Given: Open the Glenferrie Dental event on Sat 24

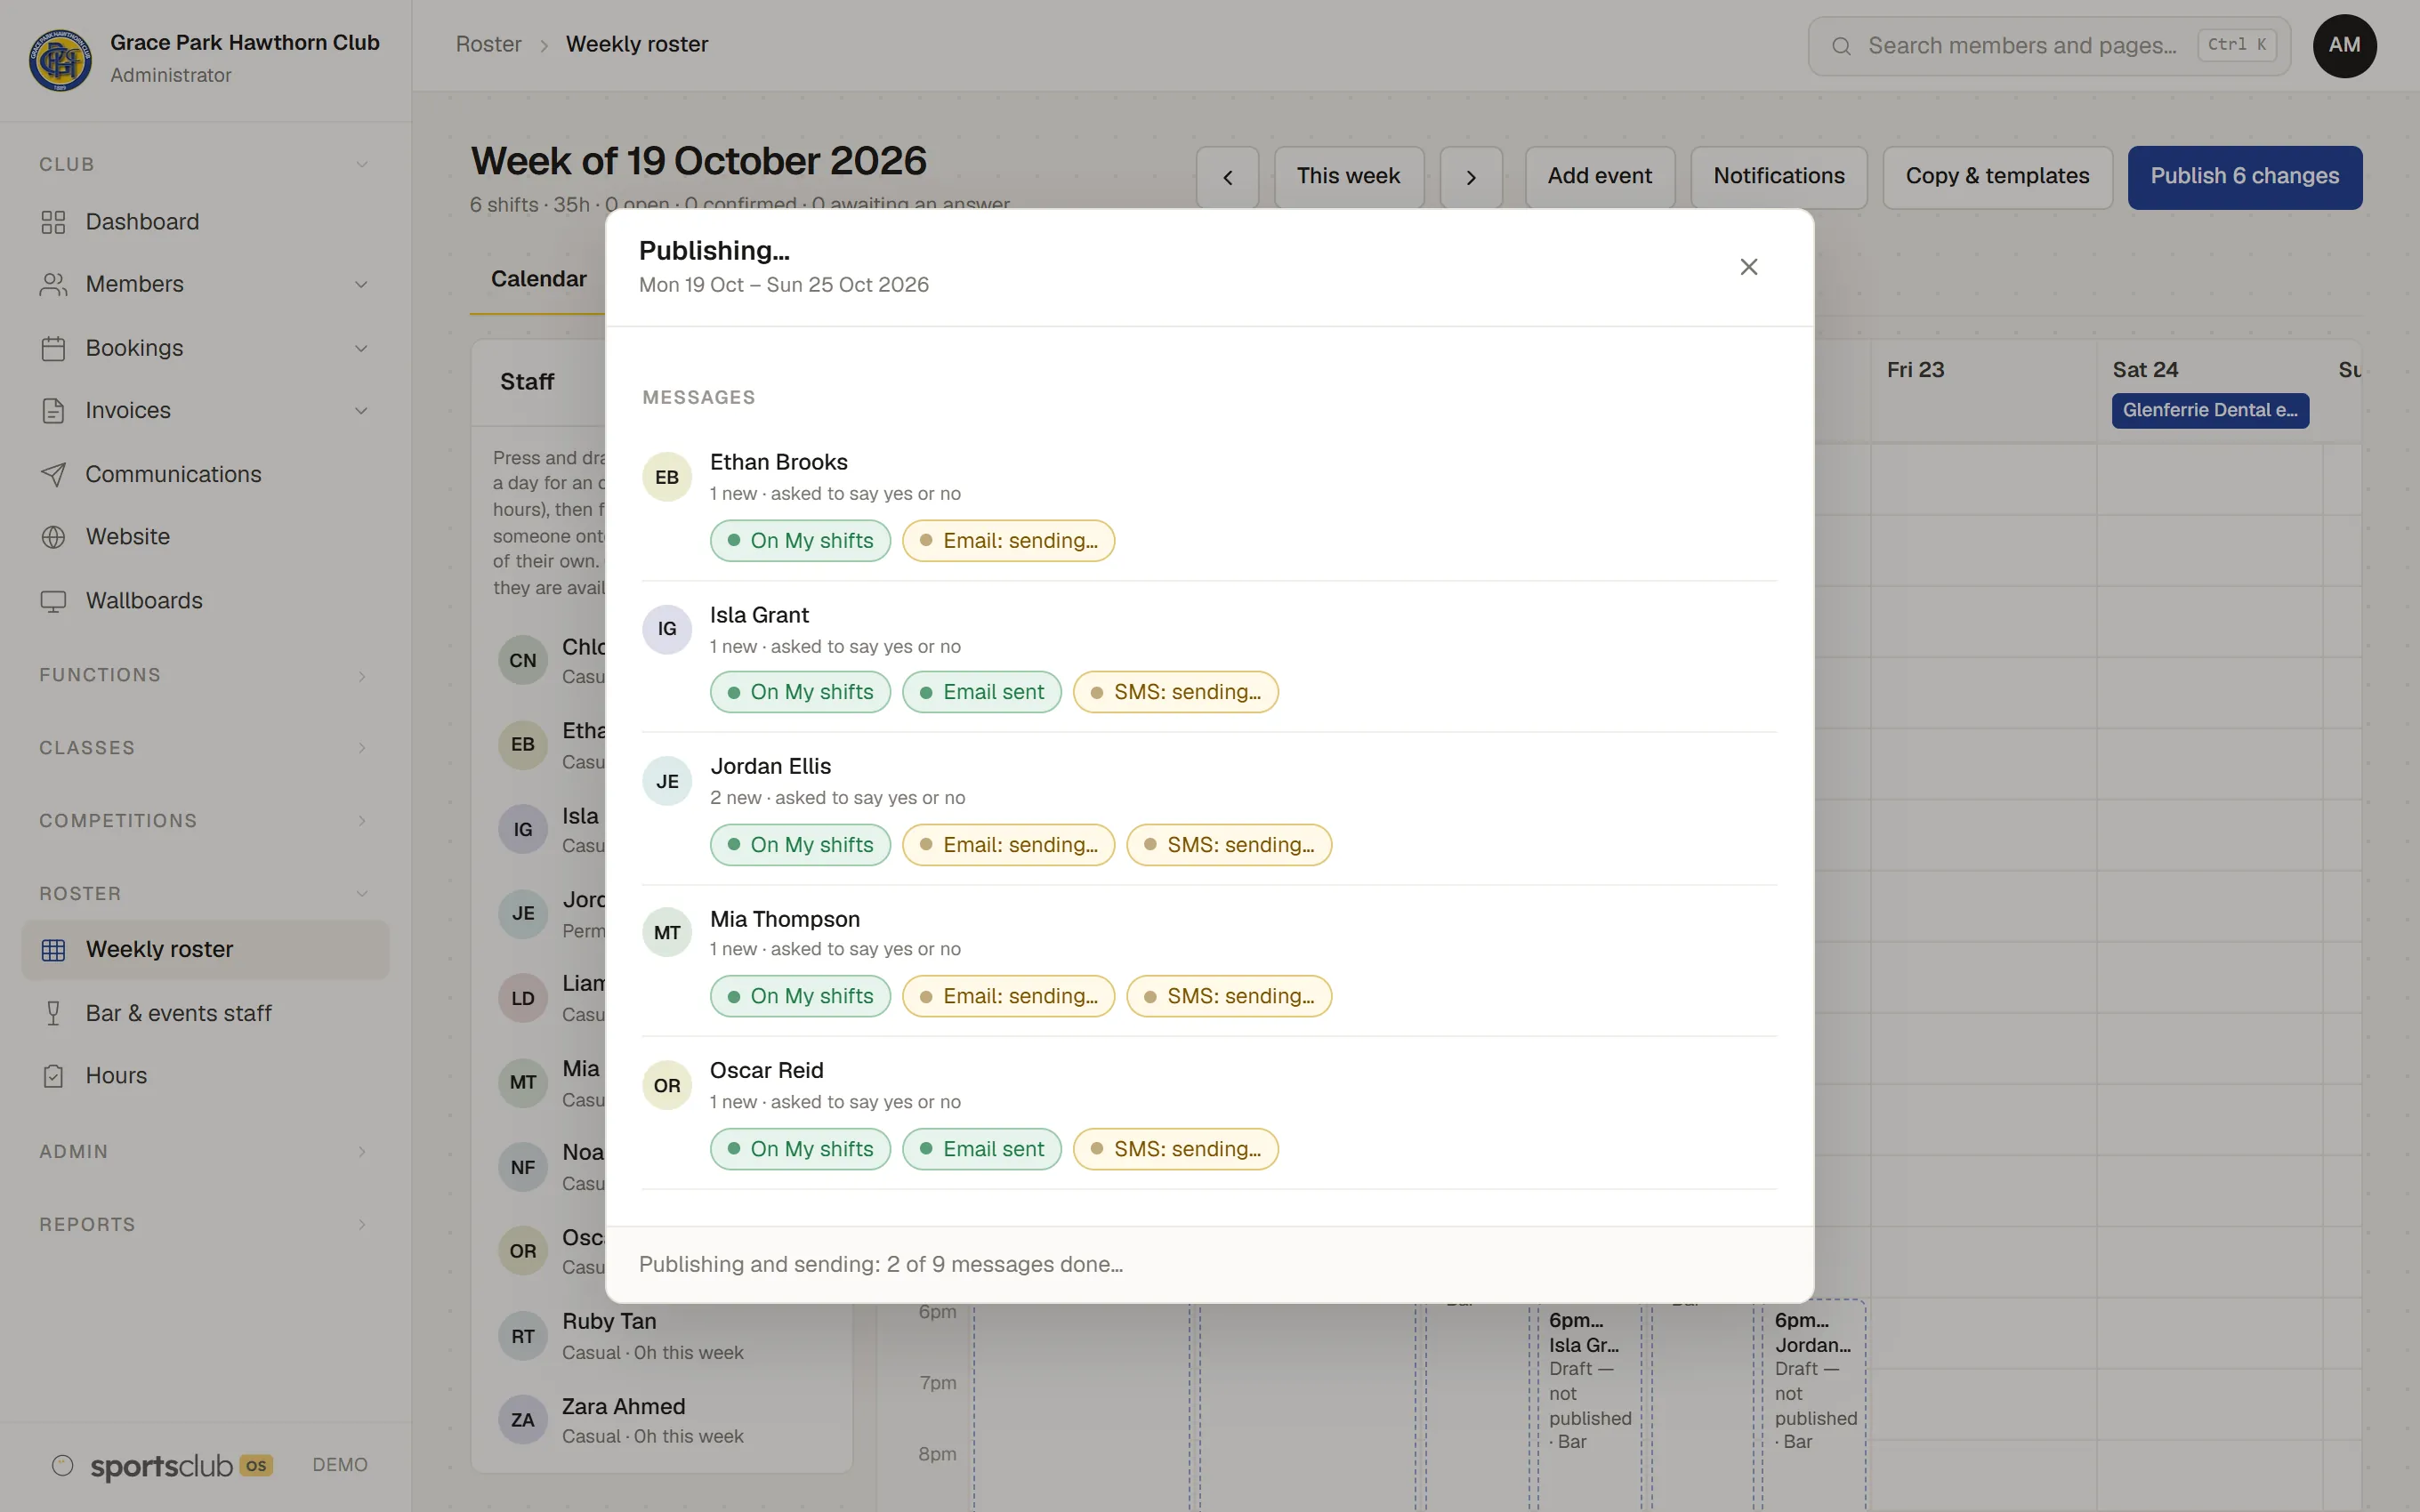Looking at the screenshot, I should [2210, 410].
